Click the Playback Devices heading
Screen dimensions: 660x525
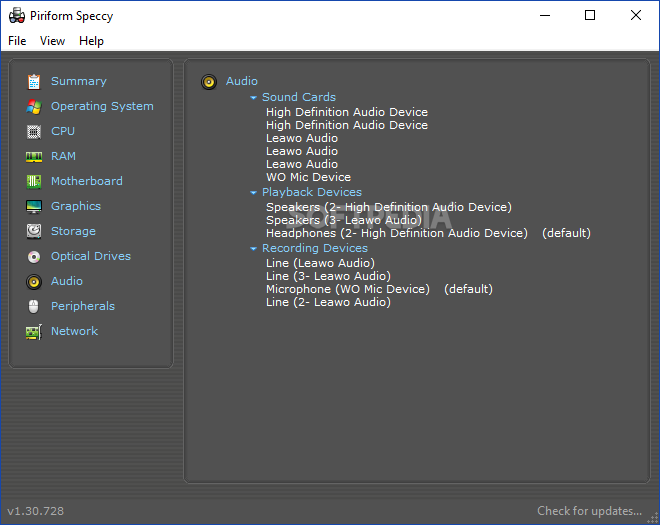[312, 192]
